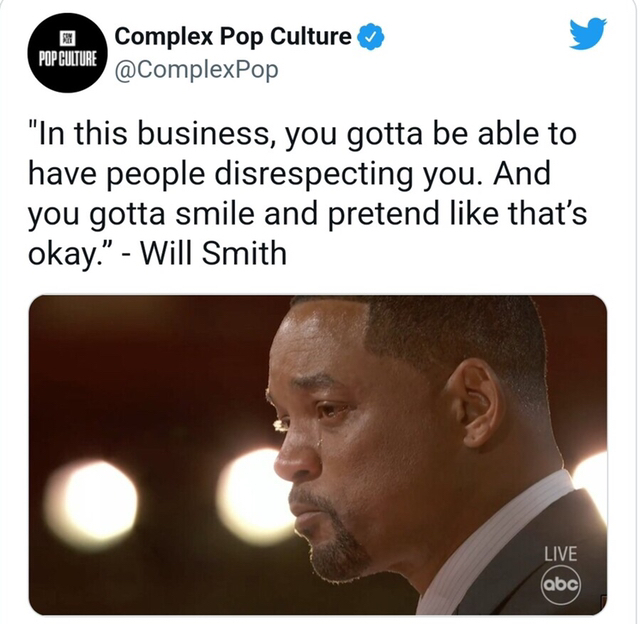Open the Complex Pop Culture display name
640x624 pixels.
(x=233, y=36)
